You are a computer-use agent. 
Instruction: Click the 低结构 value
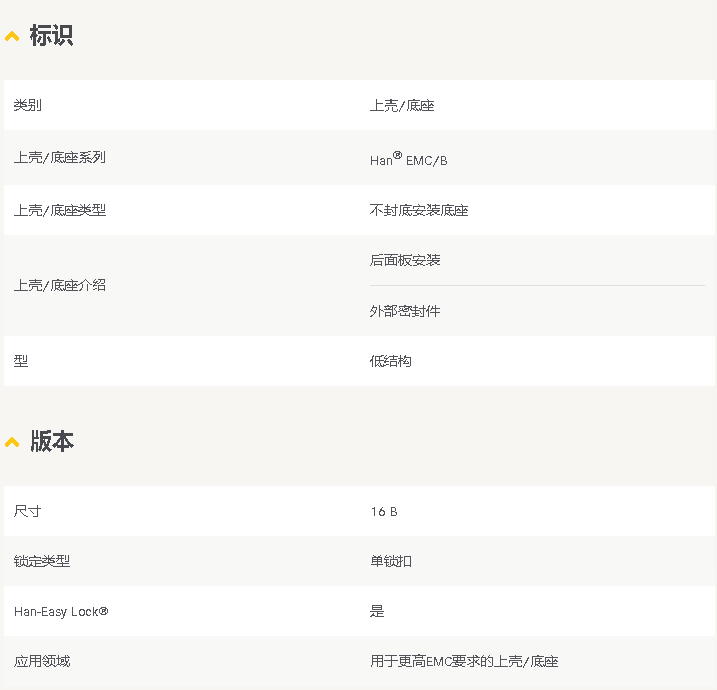point(391,361)
